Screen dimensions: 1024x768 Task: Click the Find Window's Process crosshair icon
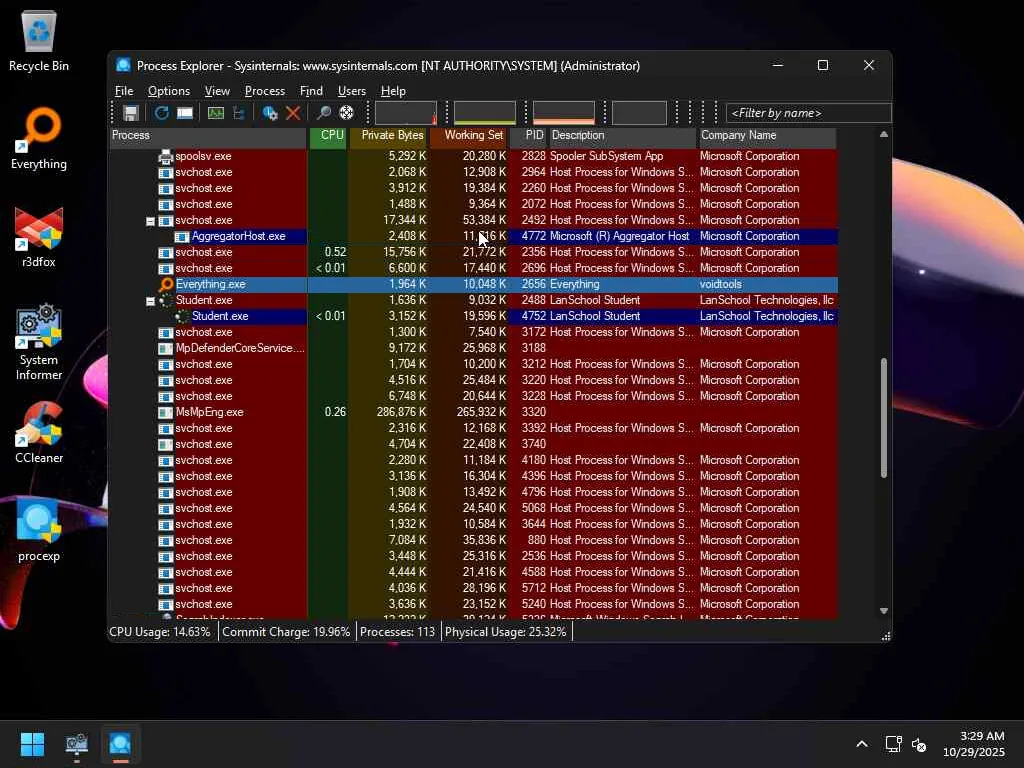pos(347,113)
